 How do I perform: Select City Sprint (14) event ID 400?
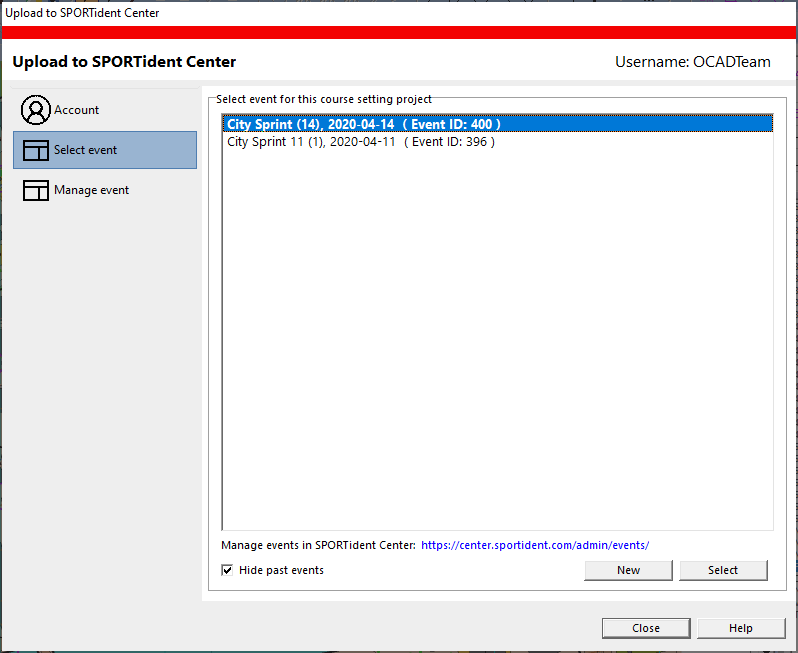point(498,124)
